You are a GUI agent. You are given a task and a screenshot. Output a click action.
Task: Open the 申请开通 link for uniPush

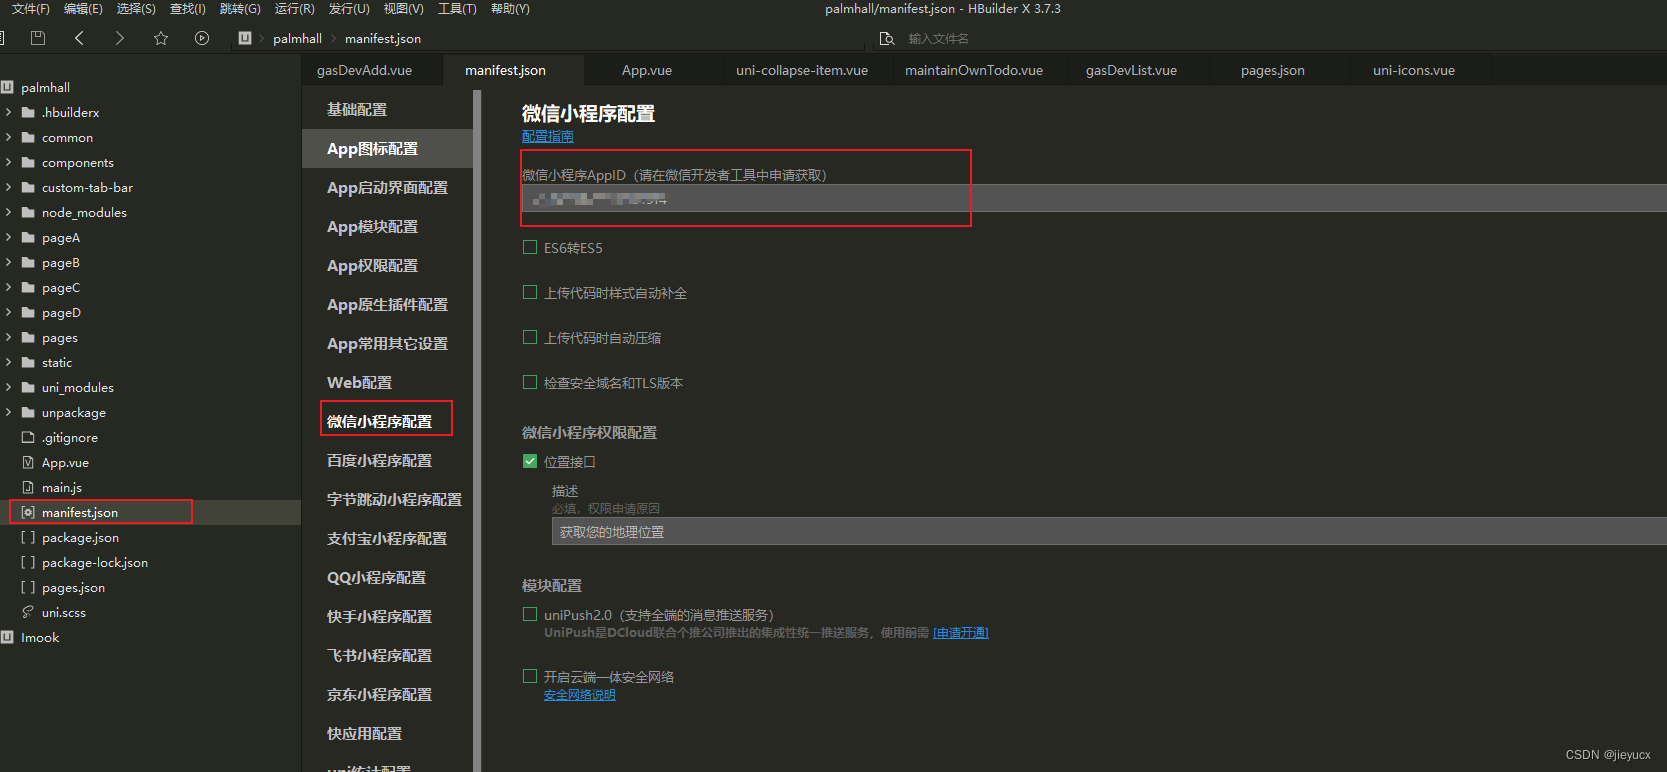click(x=961, y=633)
